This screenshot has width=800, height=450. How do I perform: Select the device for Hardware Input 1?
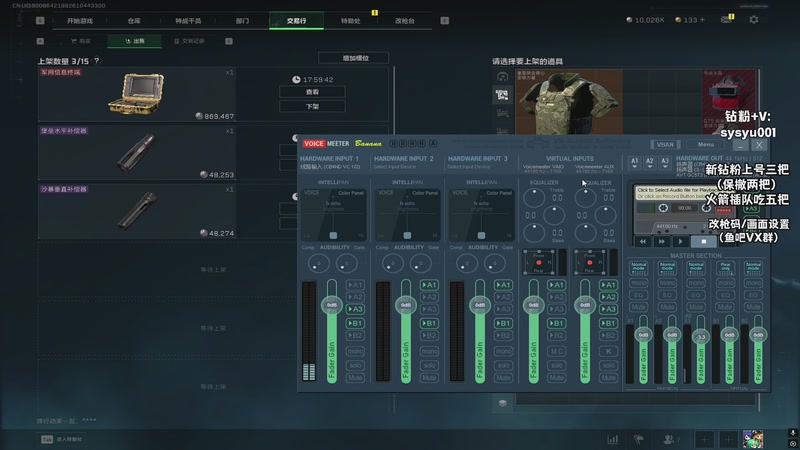(330, 167)
